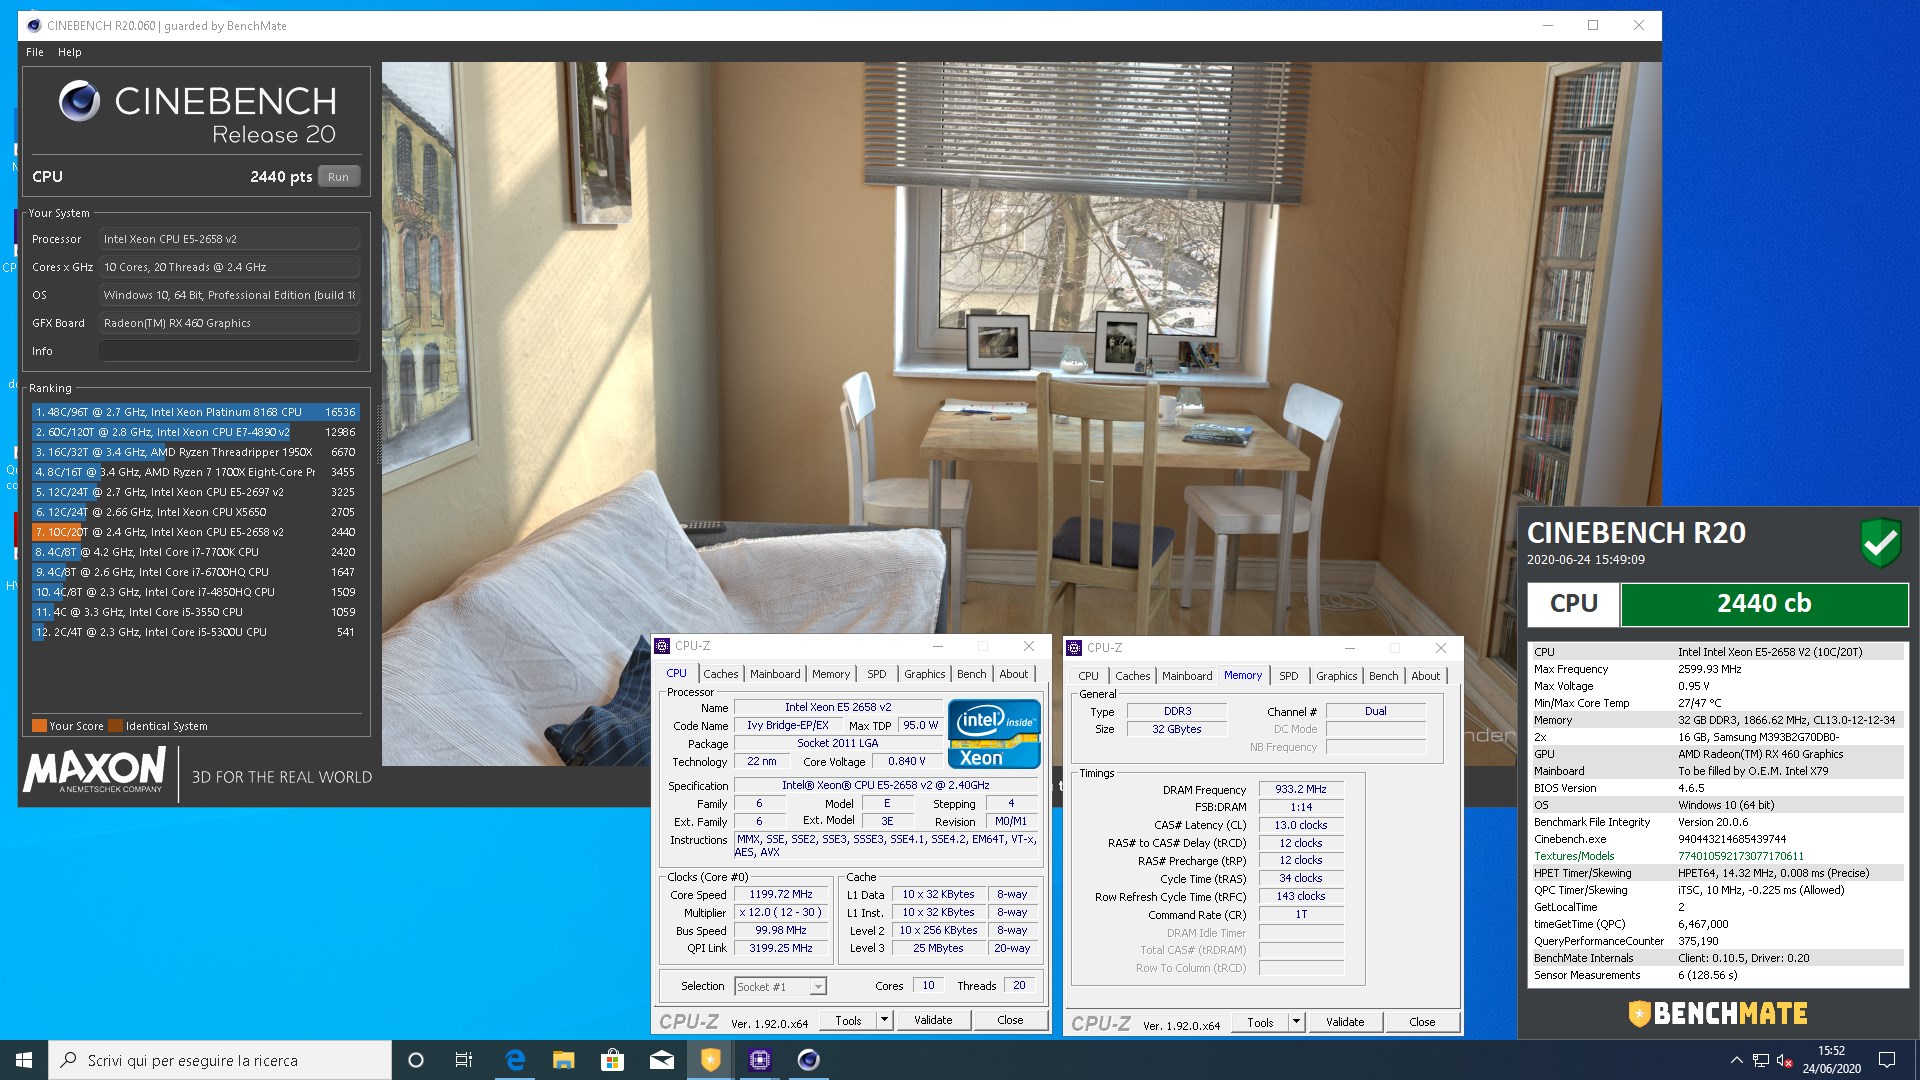Screen dimensions: 1920x1080
Task: Open Caches tab in right CPU-Z window
Action: pyautogui.click(x=1132, y=676)
